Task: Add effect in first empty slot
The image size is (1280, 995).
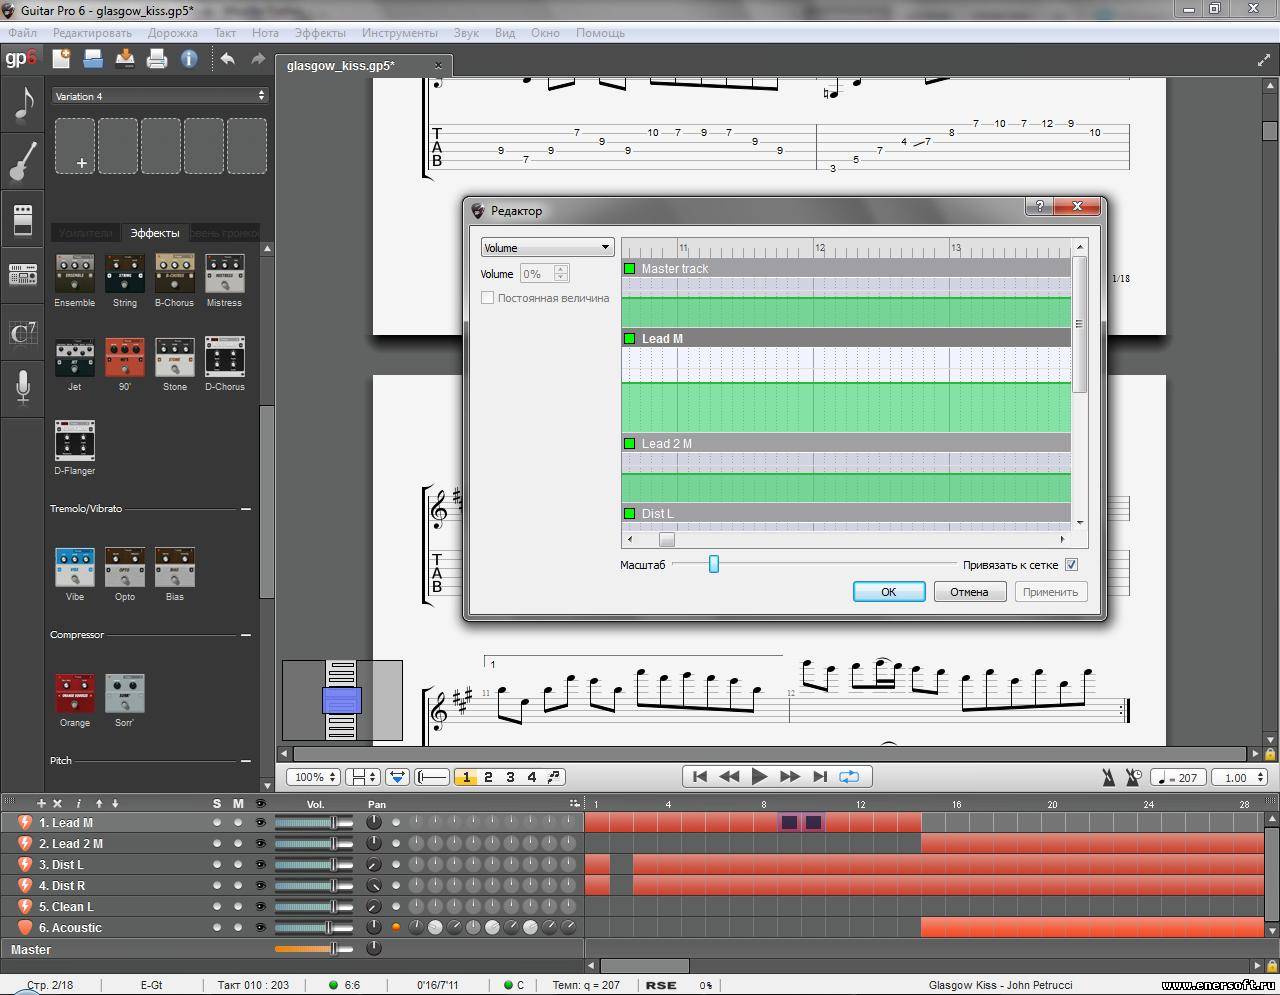Action: pos(75,146)
